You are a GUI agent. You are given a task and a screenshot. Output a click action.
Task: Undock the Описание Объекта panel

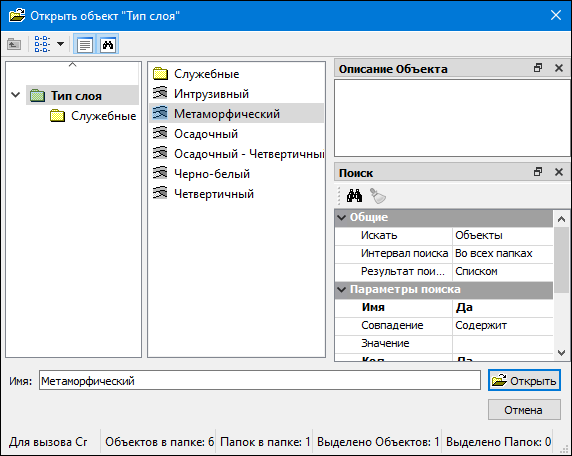pos(538,68)
